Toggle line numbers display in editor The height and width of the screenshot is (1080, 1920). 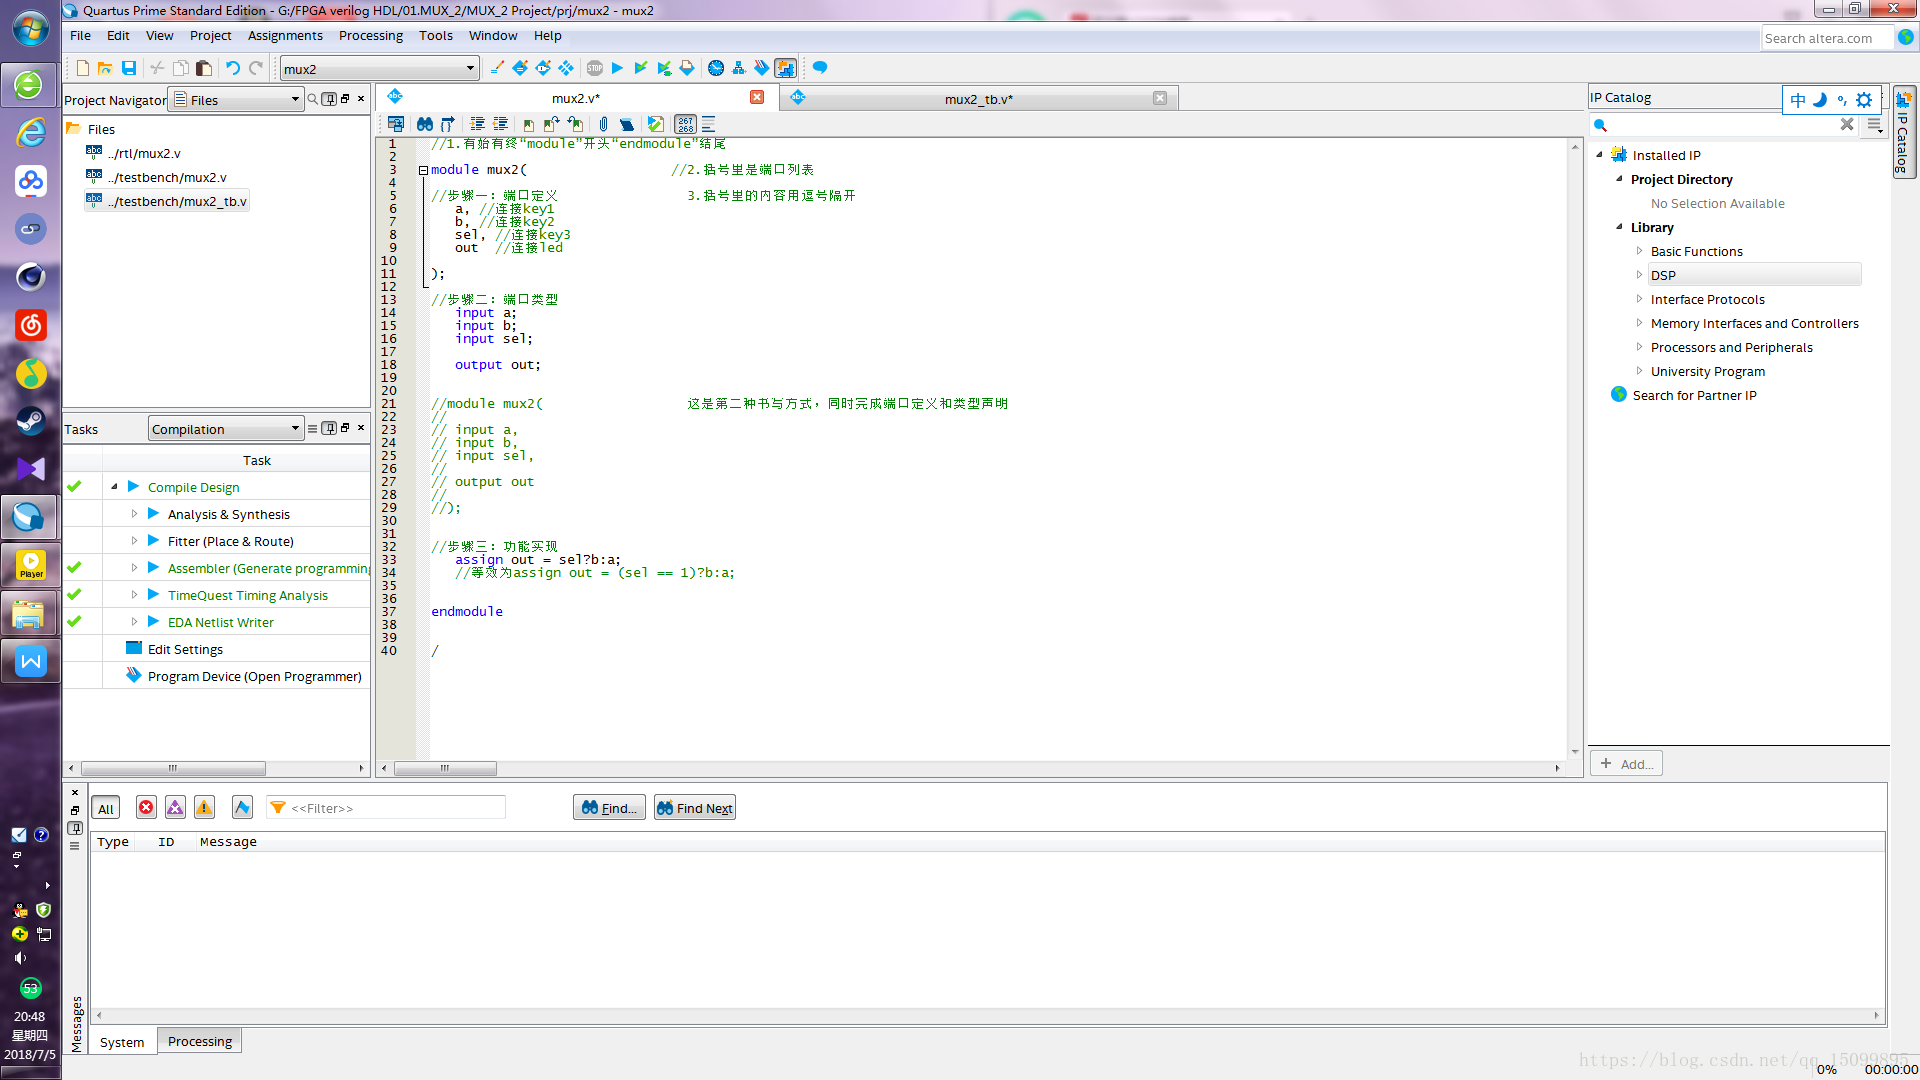[x=685, y=124]
